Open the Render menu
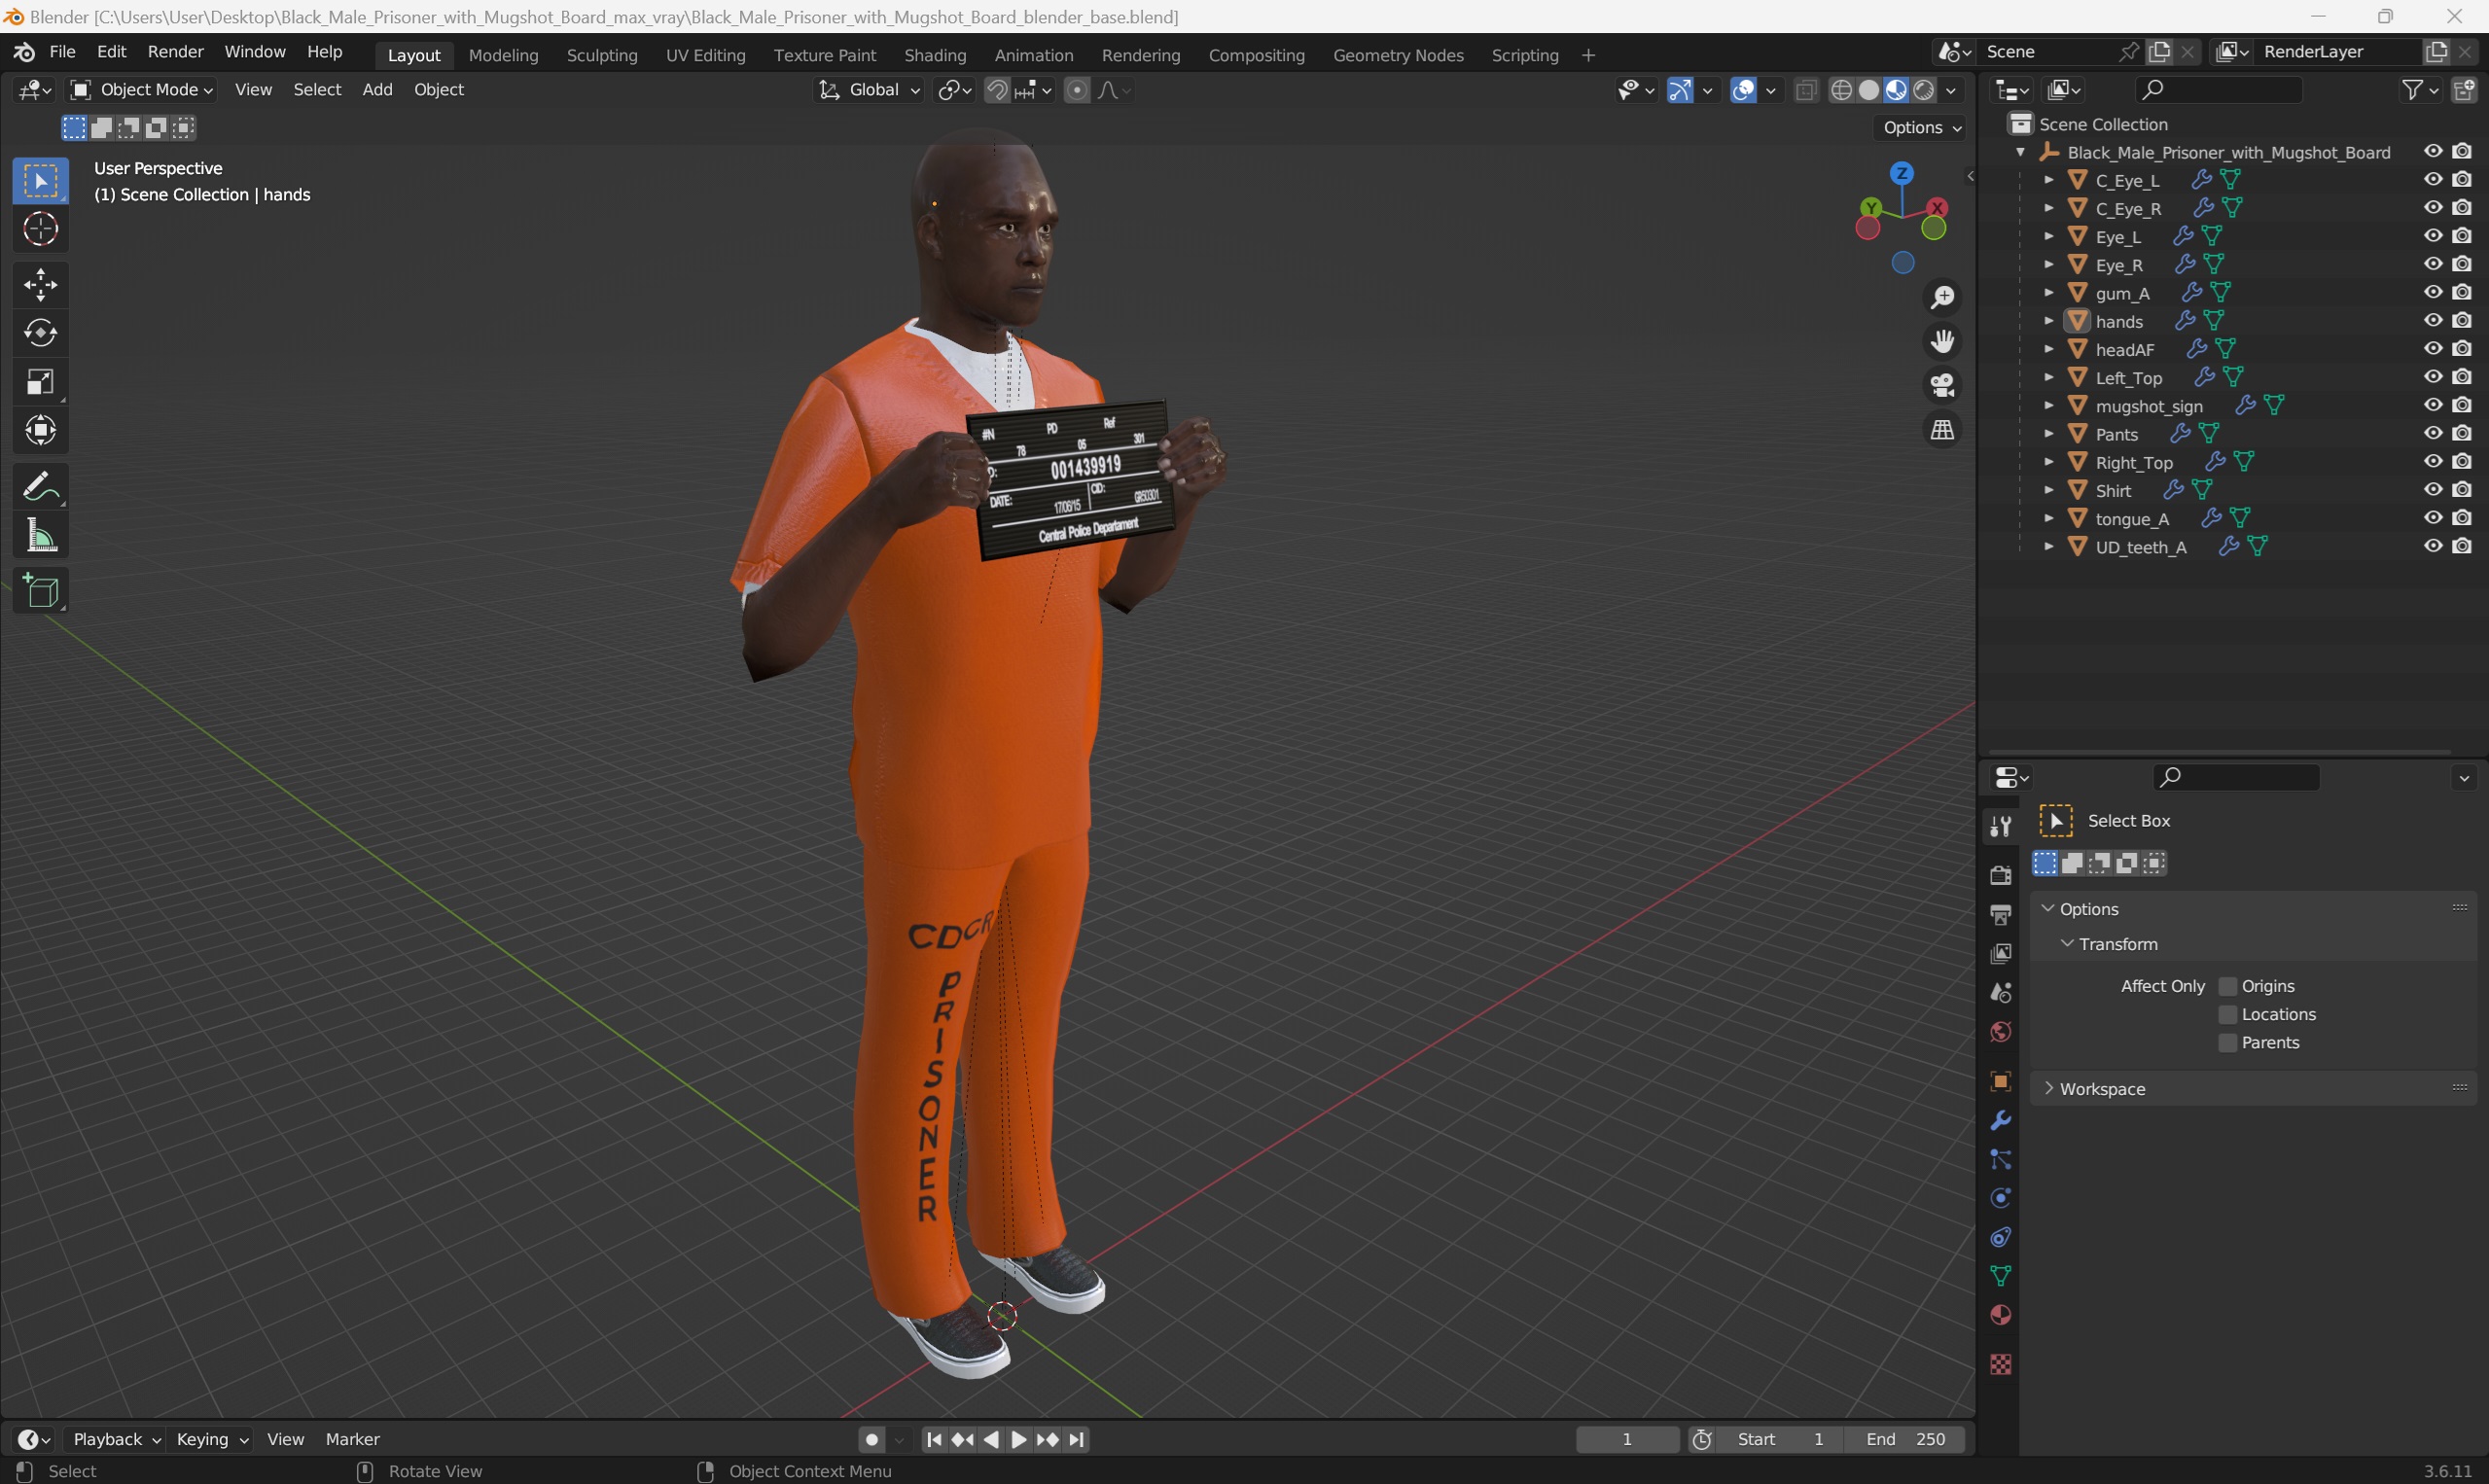This screenshot has height=1484, width=2489. point(175,52)
